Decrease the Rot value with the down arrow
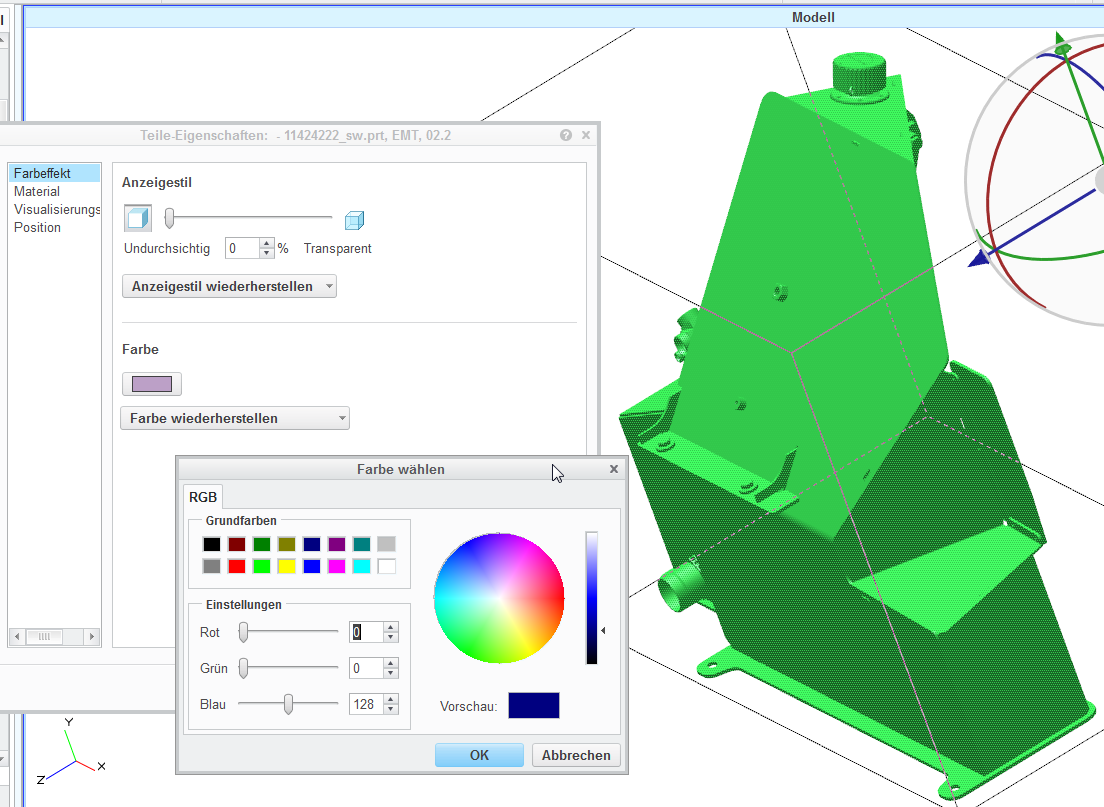This screenshot has height=807, width=1104. [391, 637]
